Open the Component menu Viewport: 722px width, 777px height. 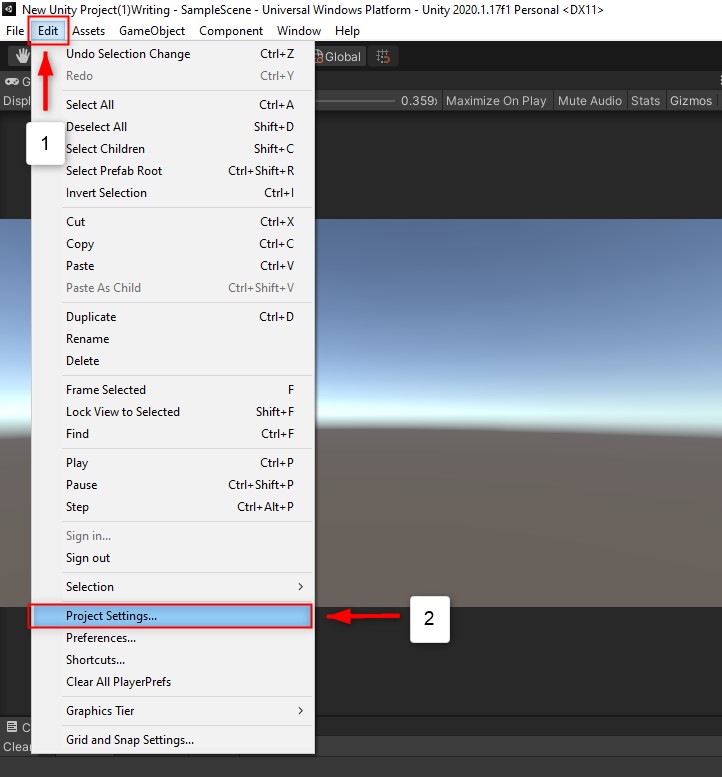[x=231, y=31]
